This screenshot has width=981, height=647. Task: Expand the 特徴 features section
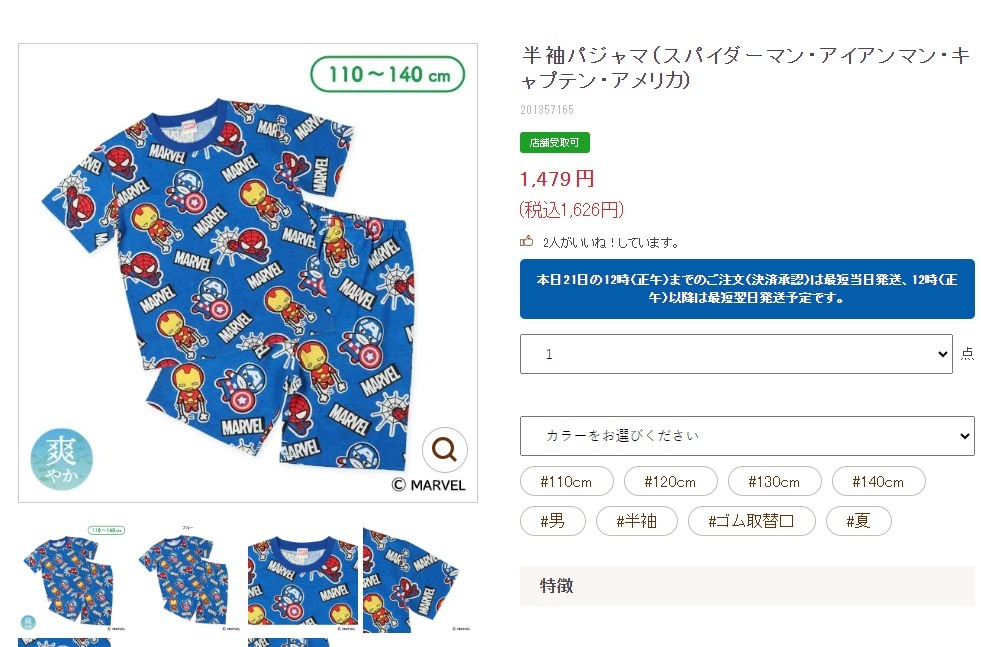(x=747, y=586)
